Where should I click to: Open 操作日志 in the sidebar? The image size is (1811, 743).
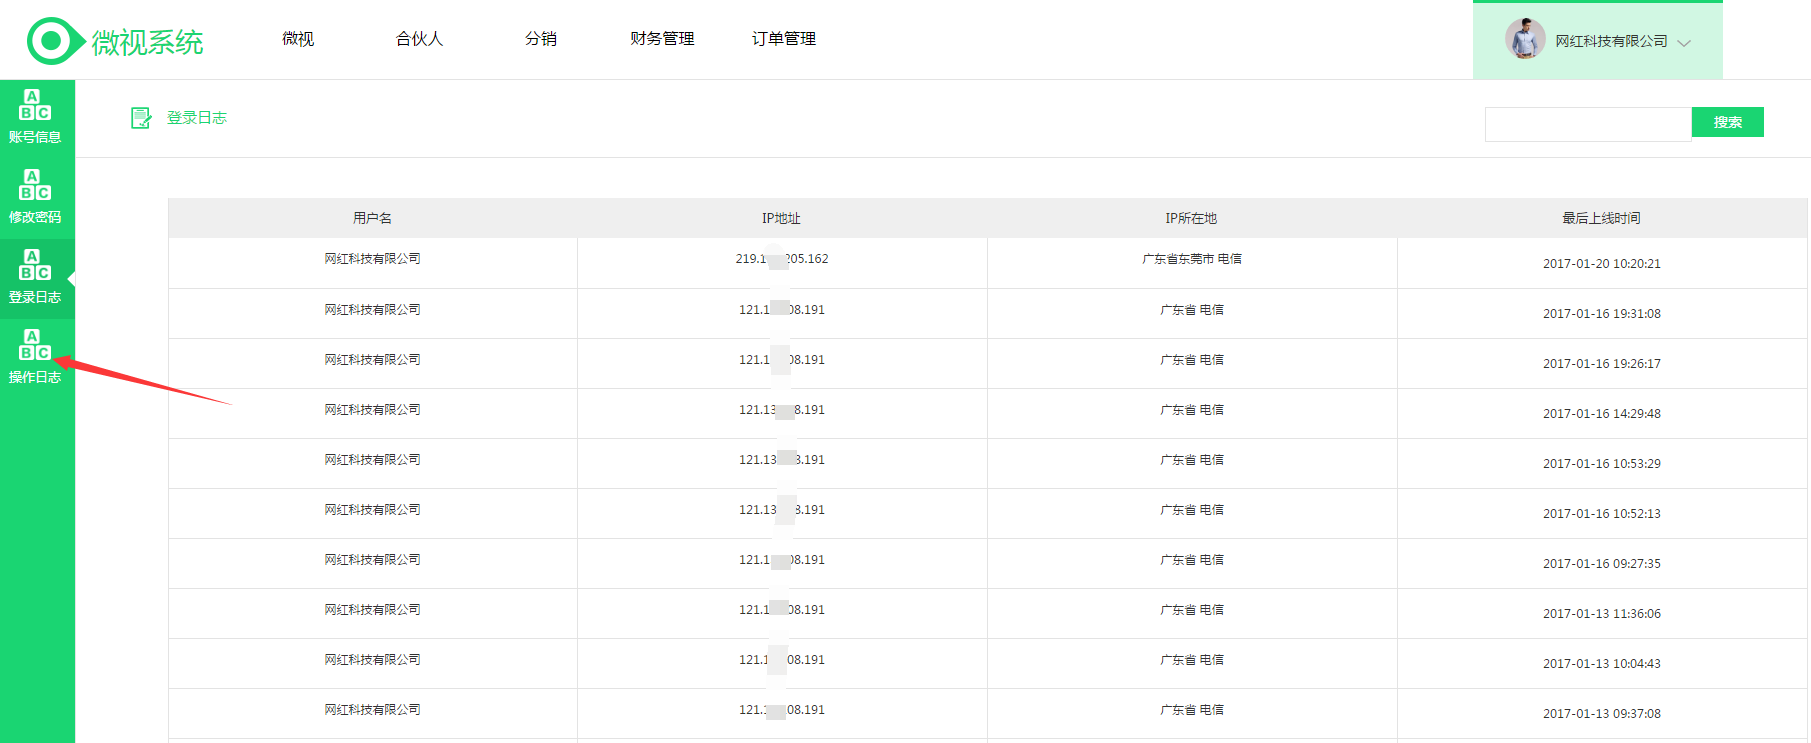pos(35,357)
